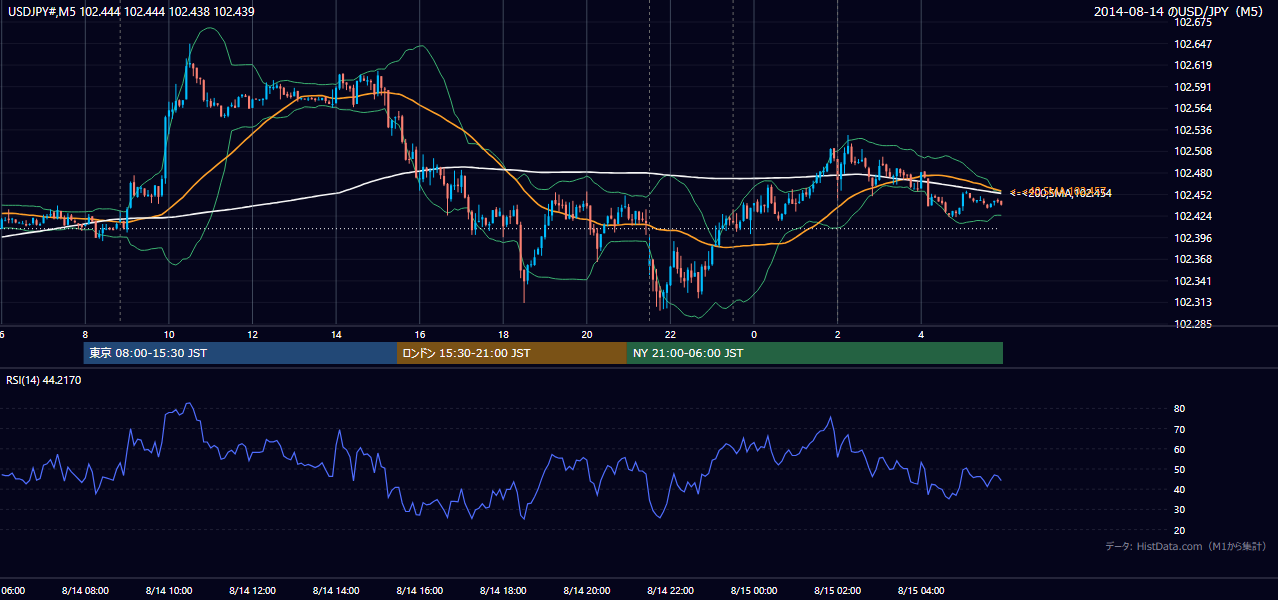Click price axis label 102.424
This screenshot has height=600, width=1278.
tap(1194, 216)
